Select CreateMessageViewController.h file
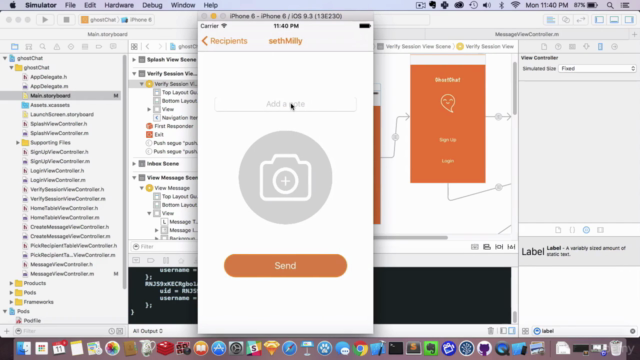 coord(69,227)
